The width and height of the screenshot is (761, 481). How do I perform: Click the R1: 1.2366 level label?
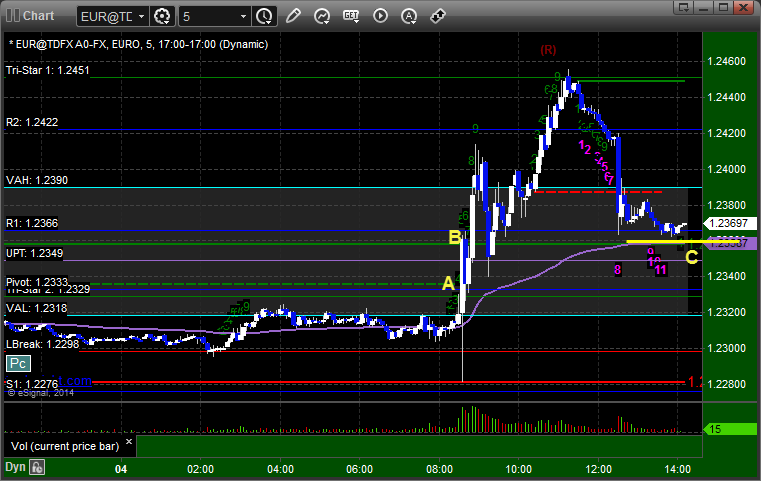(x=32, y=223)
